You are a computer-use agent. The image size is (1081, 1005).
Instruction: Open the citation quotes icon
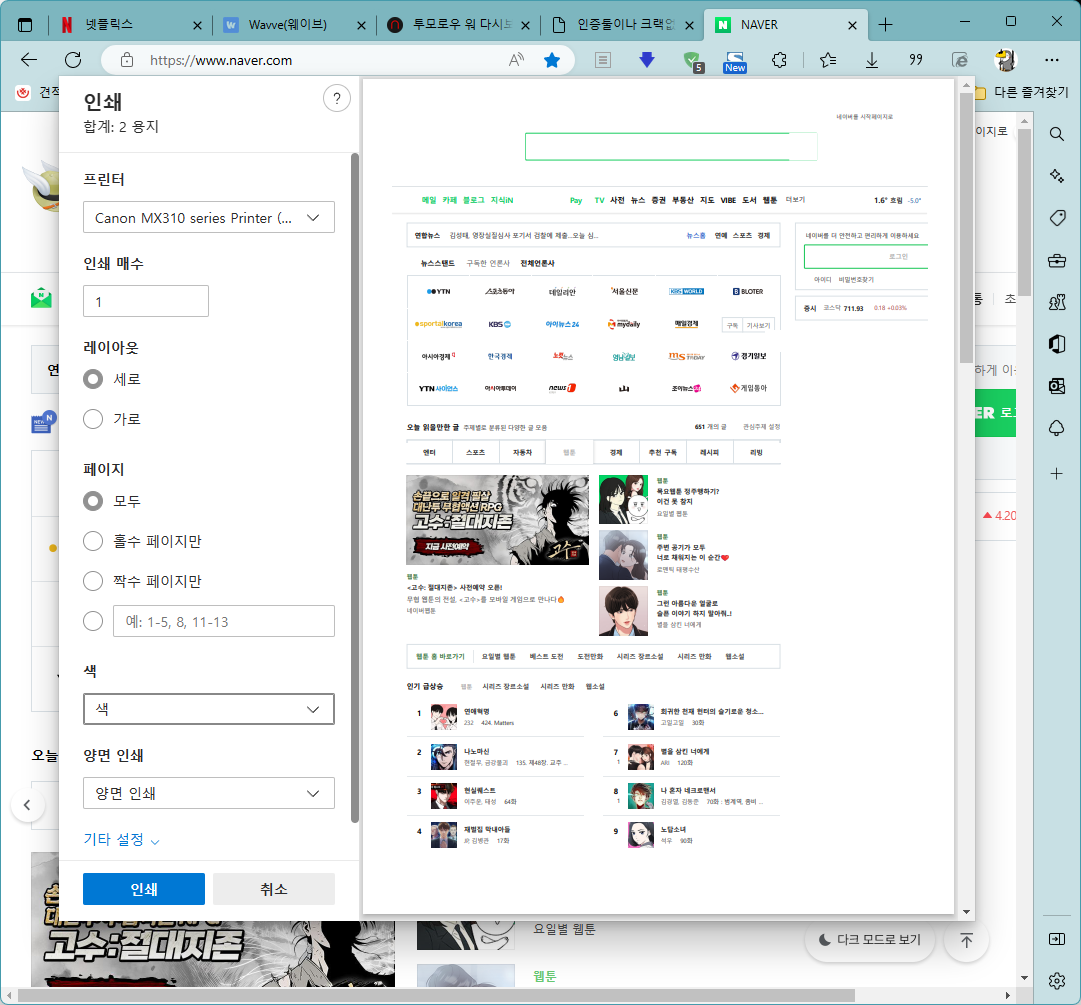(916, 60)
